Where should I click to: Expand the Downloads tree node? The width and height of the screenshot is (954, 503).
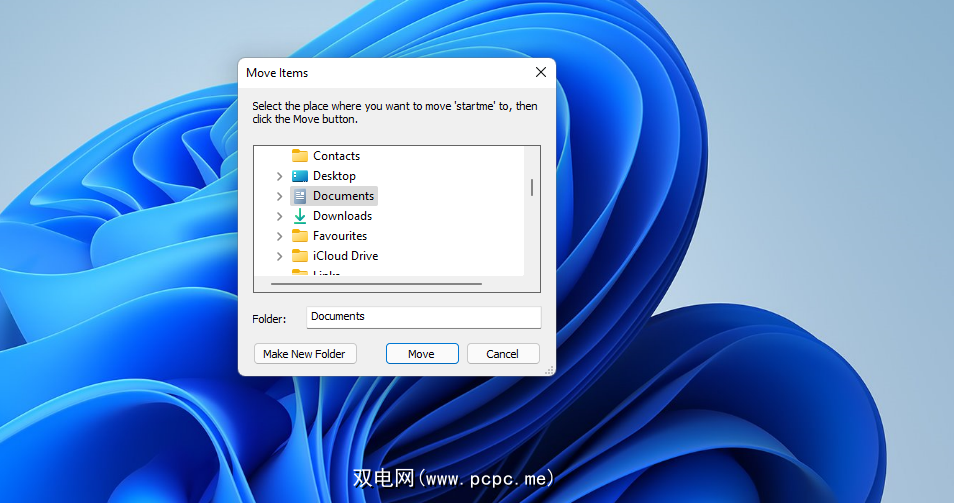tap(279, 217)
